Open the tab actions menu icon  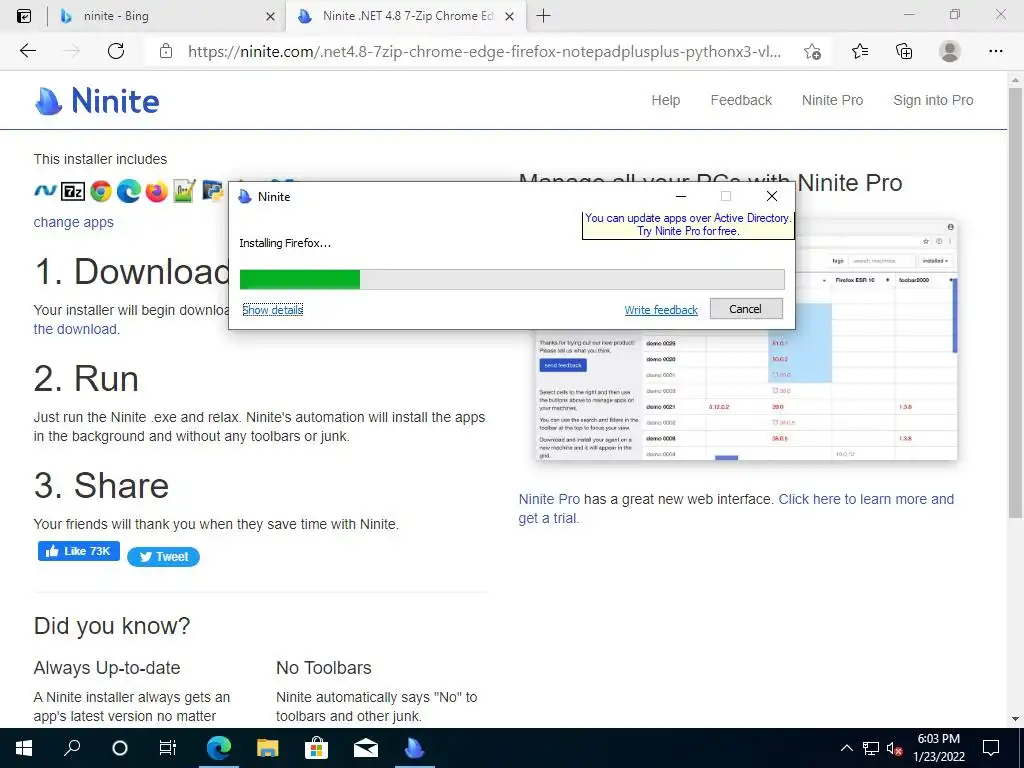point(24,16)
